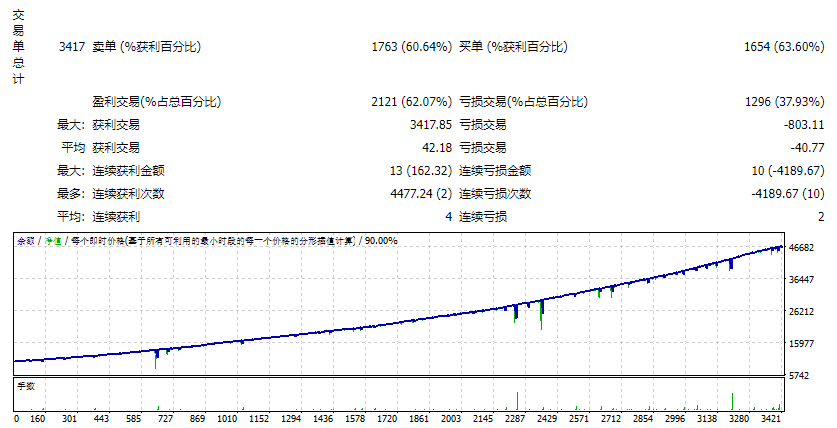Select the 连续获利金额 label
Image resolution: width=837 pixels, height=428 pixels.
click(128, 171)
